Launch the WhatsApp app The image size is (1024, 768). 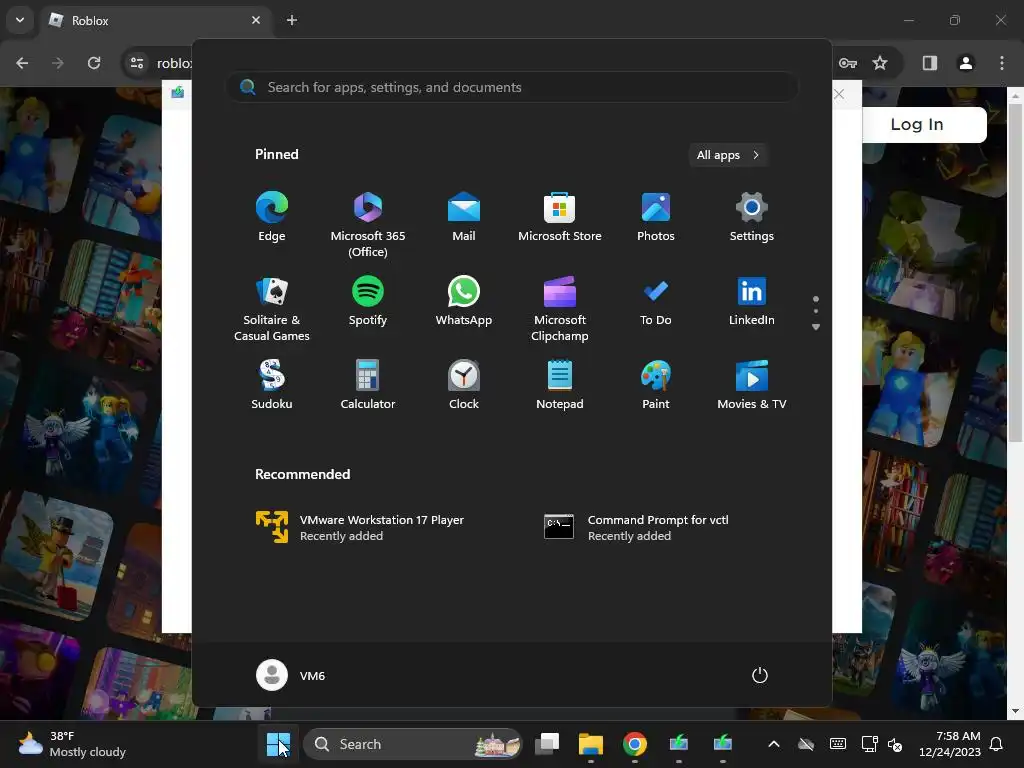(464, 302)
